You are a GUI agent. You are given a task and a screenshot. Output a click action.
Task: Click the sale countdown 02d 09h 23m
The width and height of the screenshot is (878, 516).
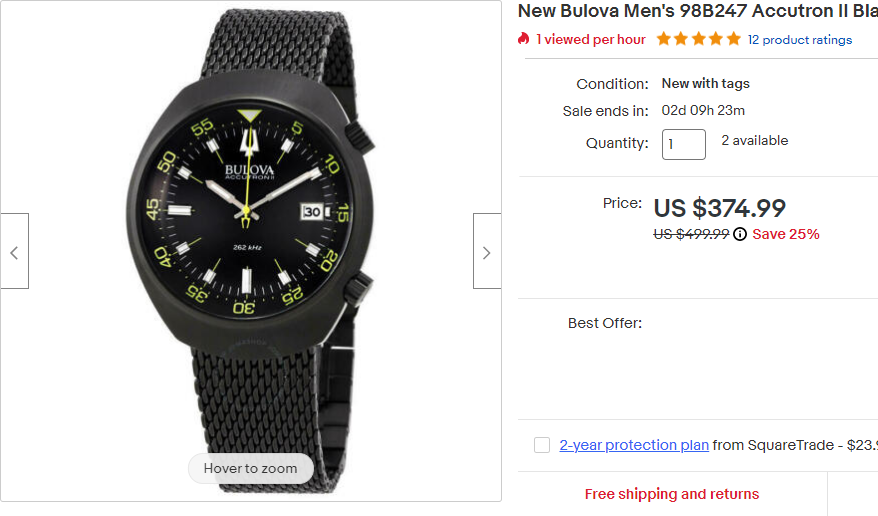click(703, 111)
